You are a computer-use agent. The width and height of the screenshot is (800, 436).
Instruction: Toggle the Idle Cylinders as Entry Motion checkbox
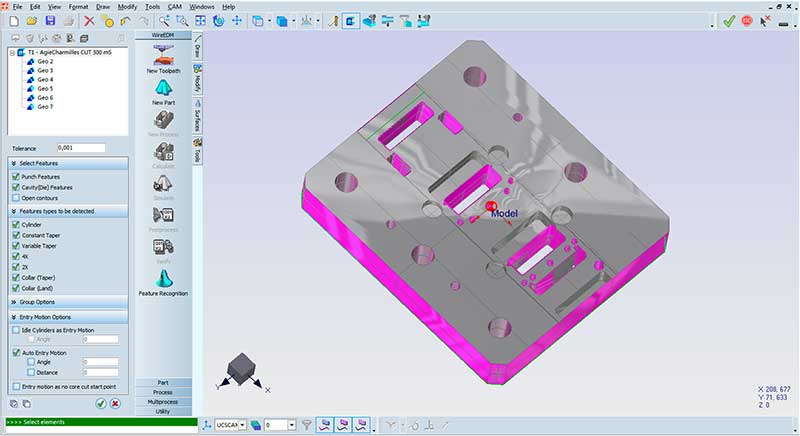15,329
